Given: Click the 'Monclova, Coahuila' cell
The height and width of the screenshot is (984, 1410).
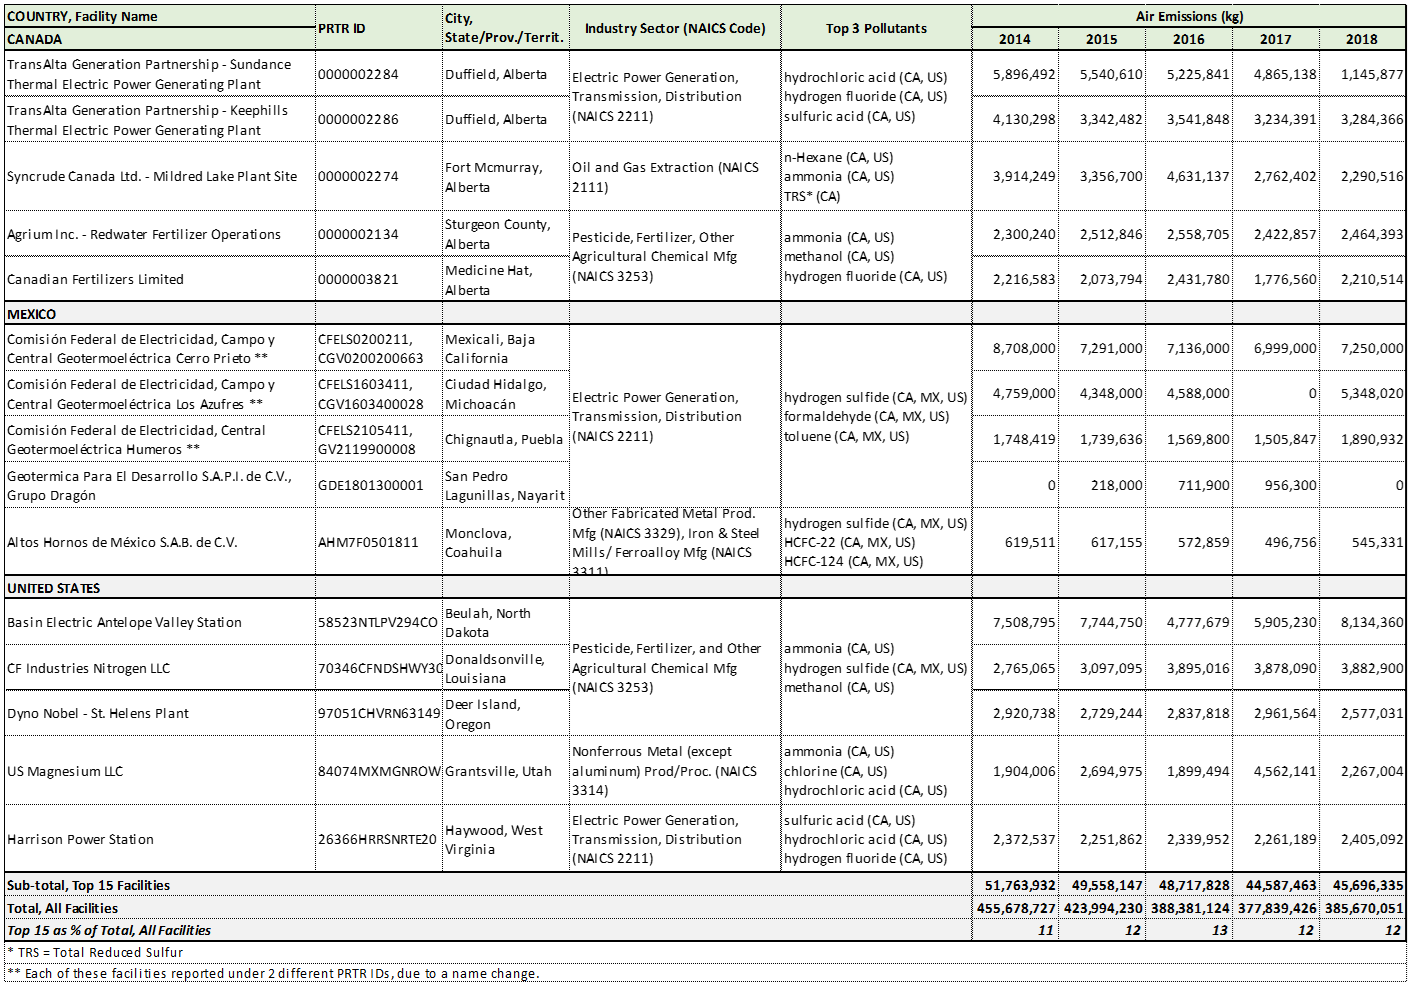Looking at the screenshot, I should [x=478, y=543].
